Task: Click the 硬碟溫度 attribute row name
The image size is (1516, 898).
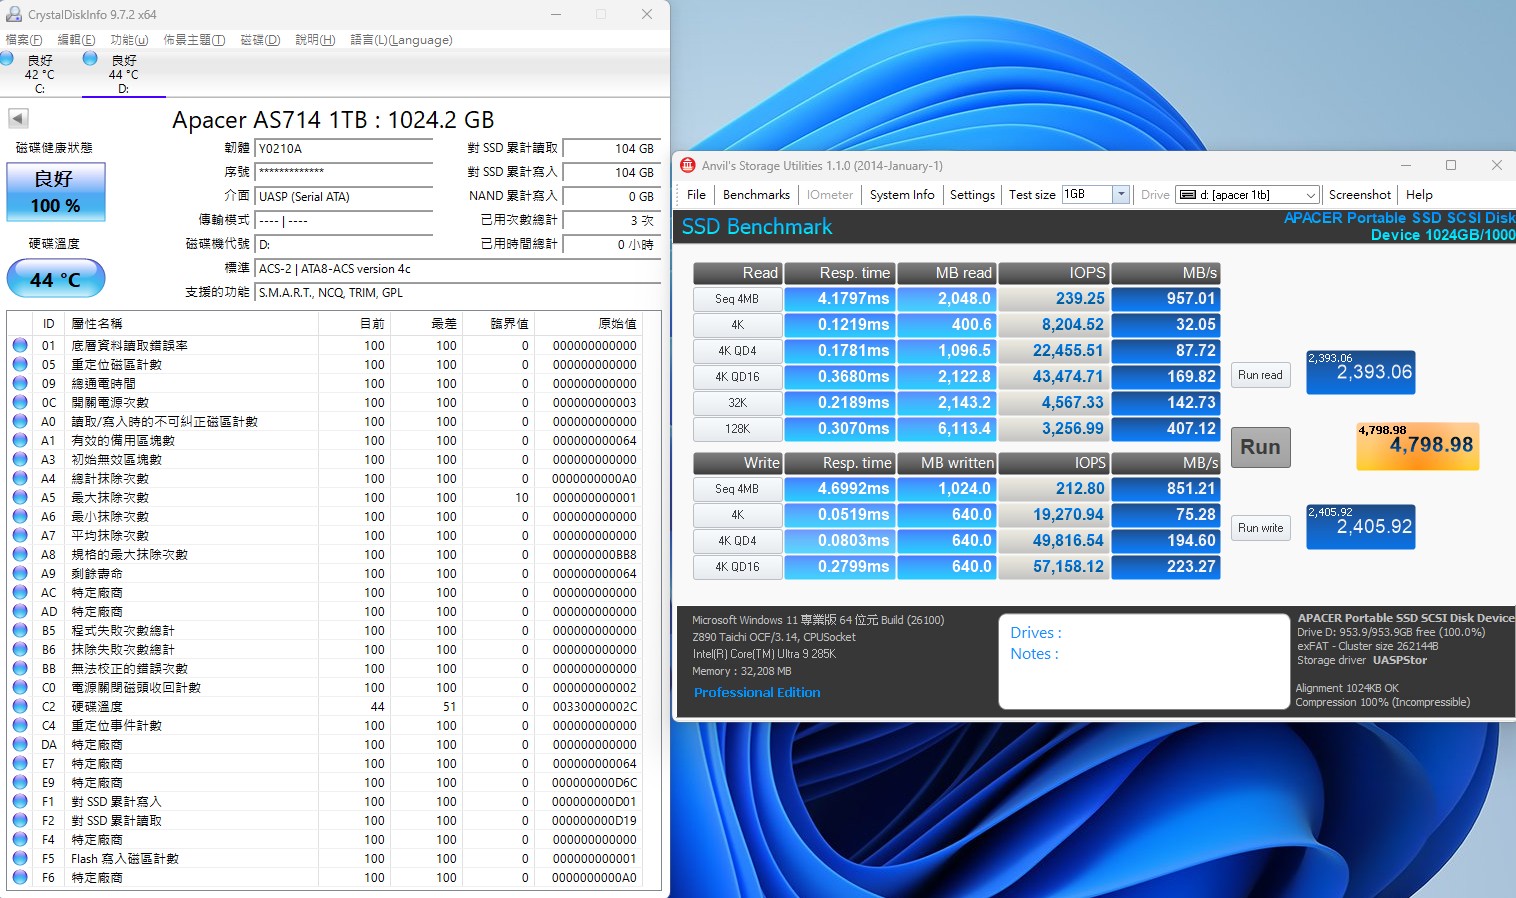Action: [x=97, y=706]
